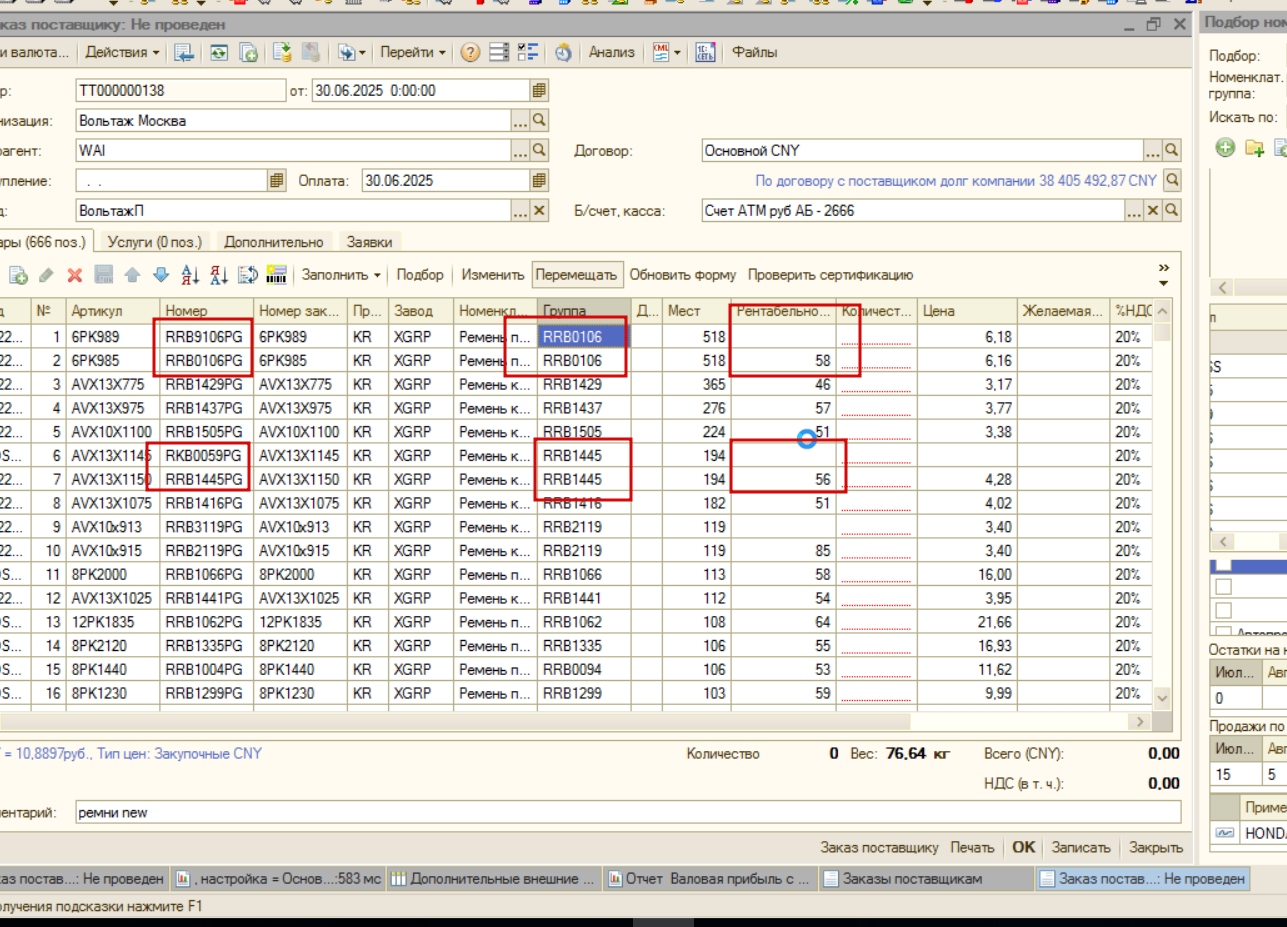The image size is (1287, 927).
Task: Sort rows descending with the Я-А icon
Action: coord(220,275)
